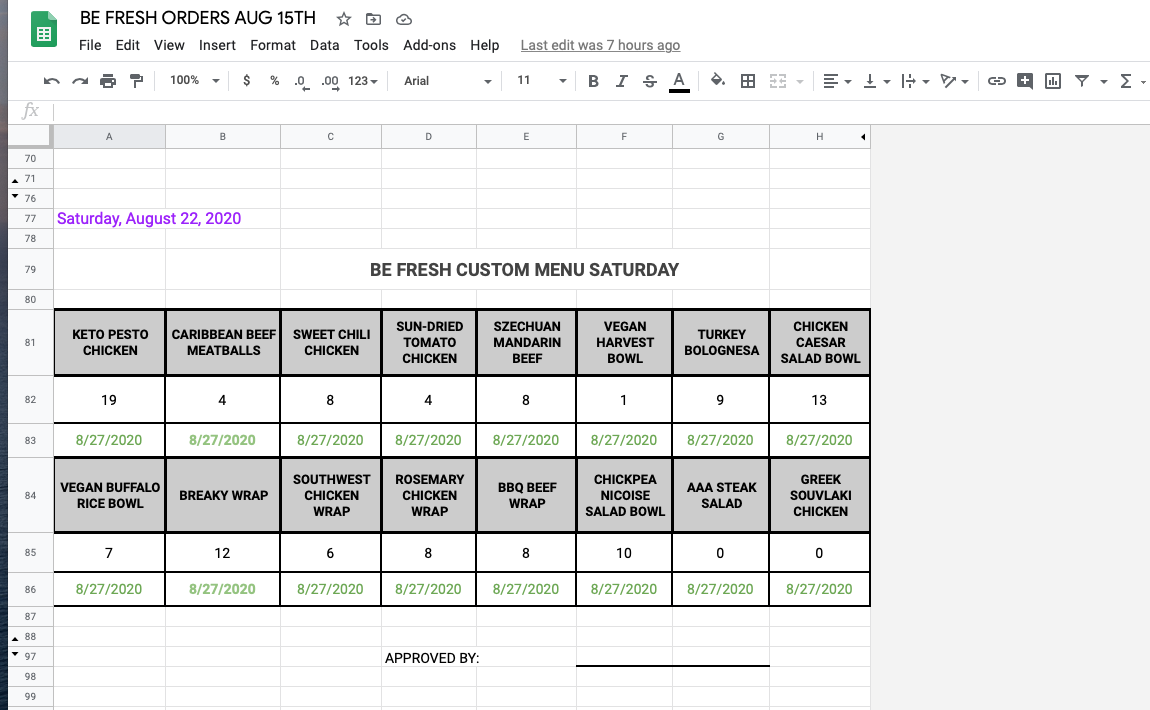
Task: Open the borders tool
Action: pos(747,81)
